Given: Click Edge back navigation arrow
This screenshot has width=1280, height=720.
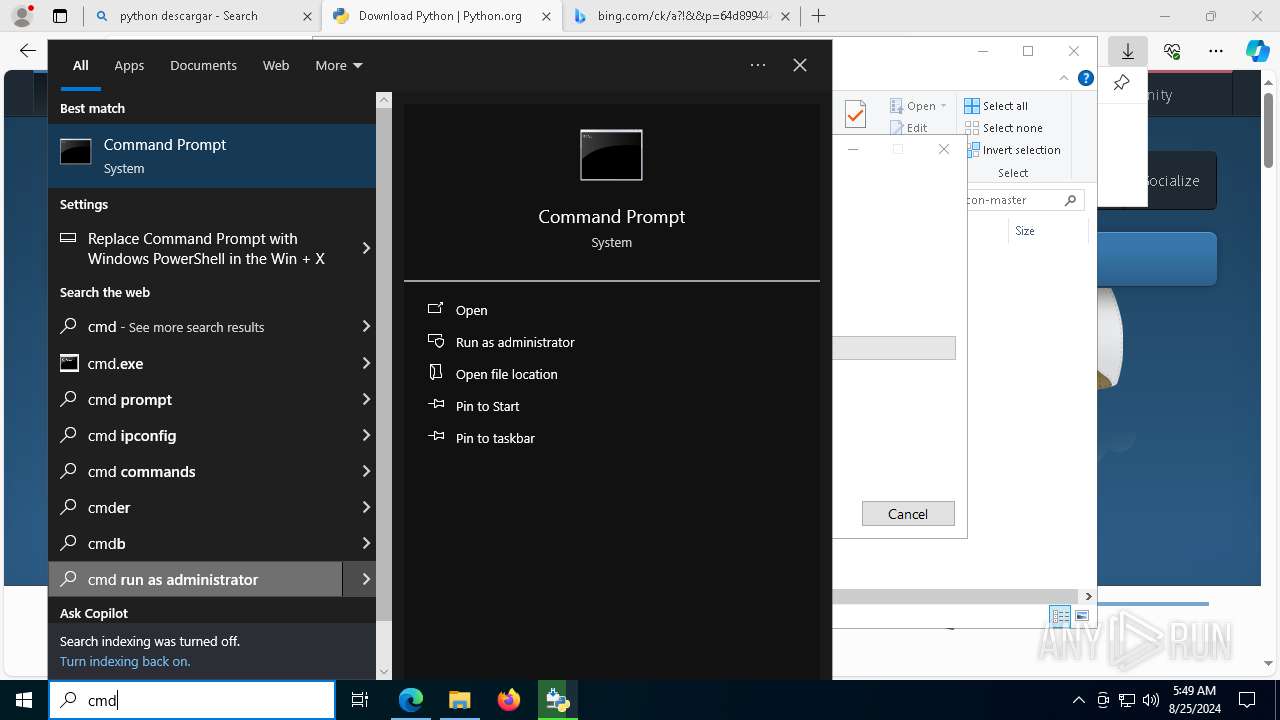Looking at the screenshot, I should click(x=28, y=51).
